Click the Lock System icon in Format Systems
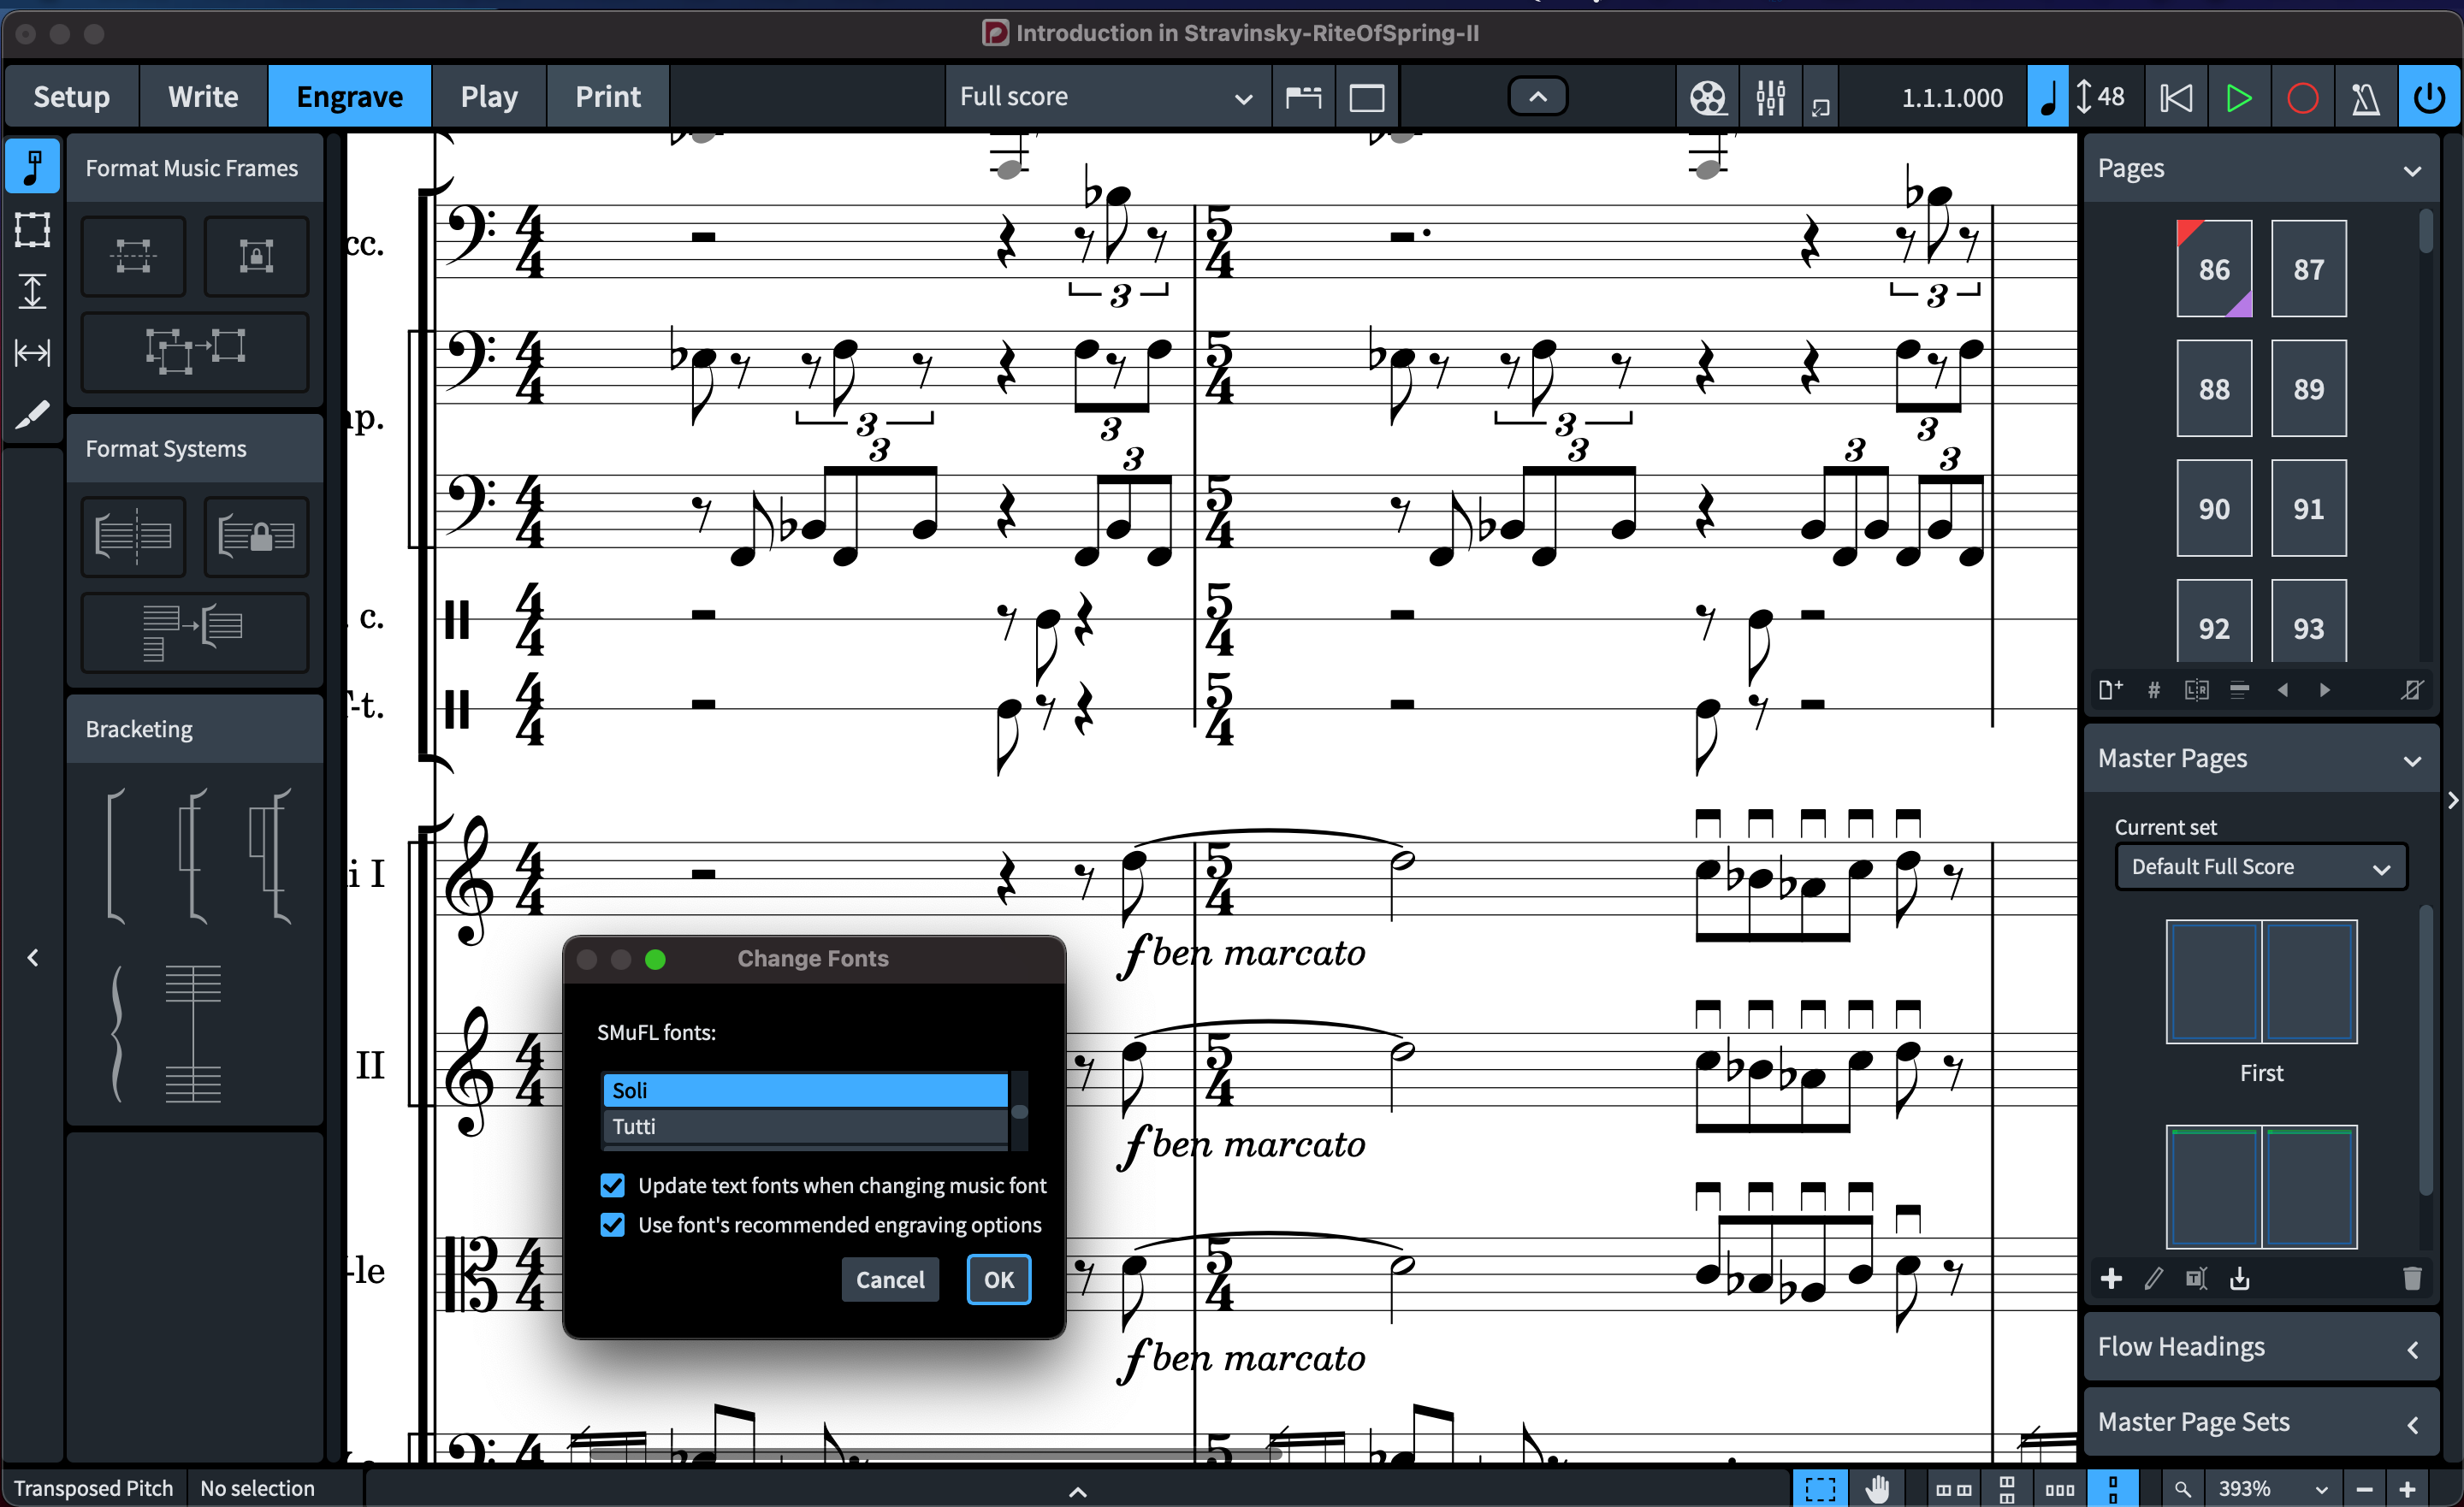This screenshot has width=2464, height=1507. (256, 537)
